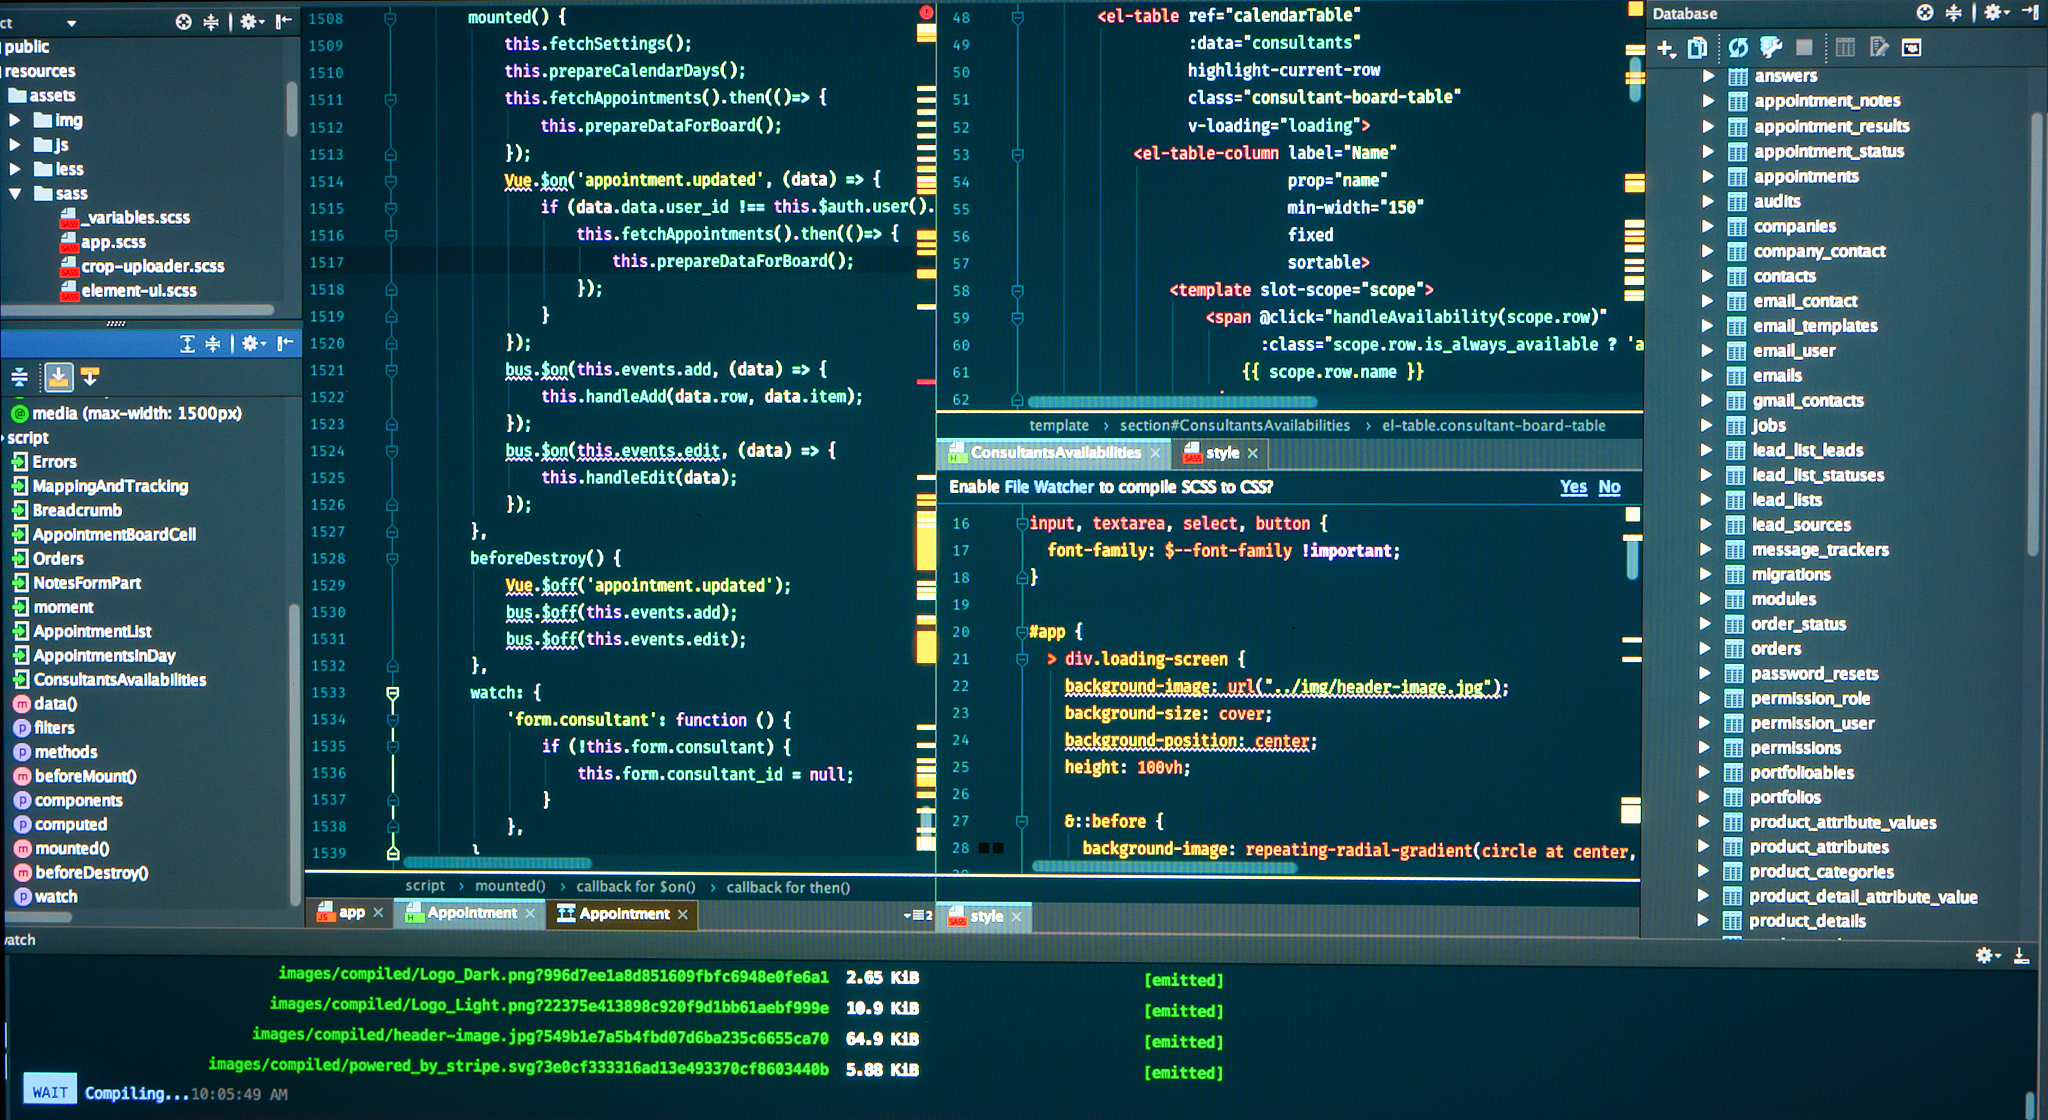Image resolution: width=2048 pixels, height=1120 pixels.
Task: Click the add data source plus button
Action: pos(1665,47)
